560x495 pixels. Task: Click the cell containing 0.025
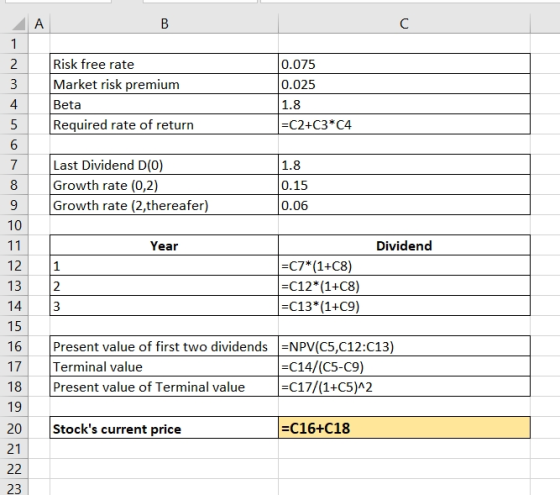pos(404,84)
